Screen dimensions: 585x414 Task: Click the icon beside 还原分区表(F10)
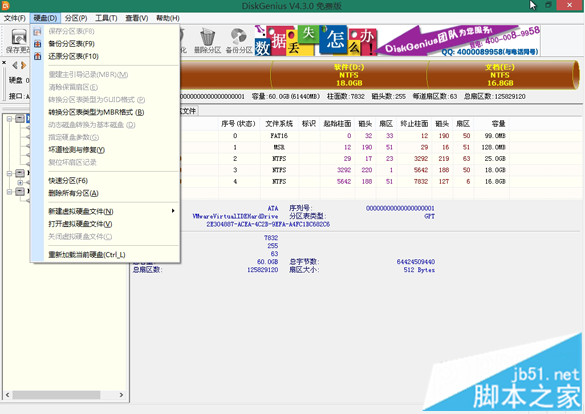(x=37, y=56)
